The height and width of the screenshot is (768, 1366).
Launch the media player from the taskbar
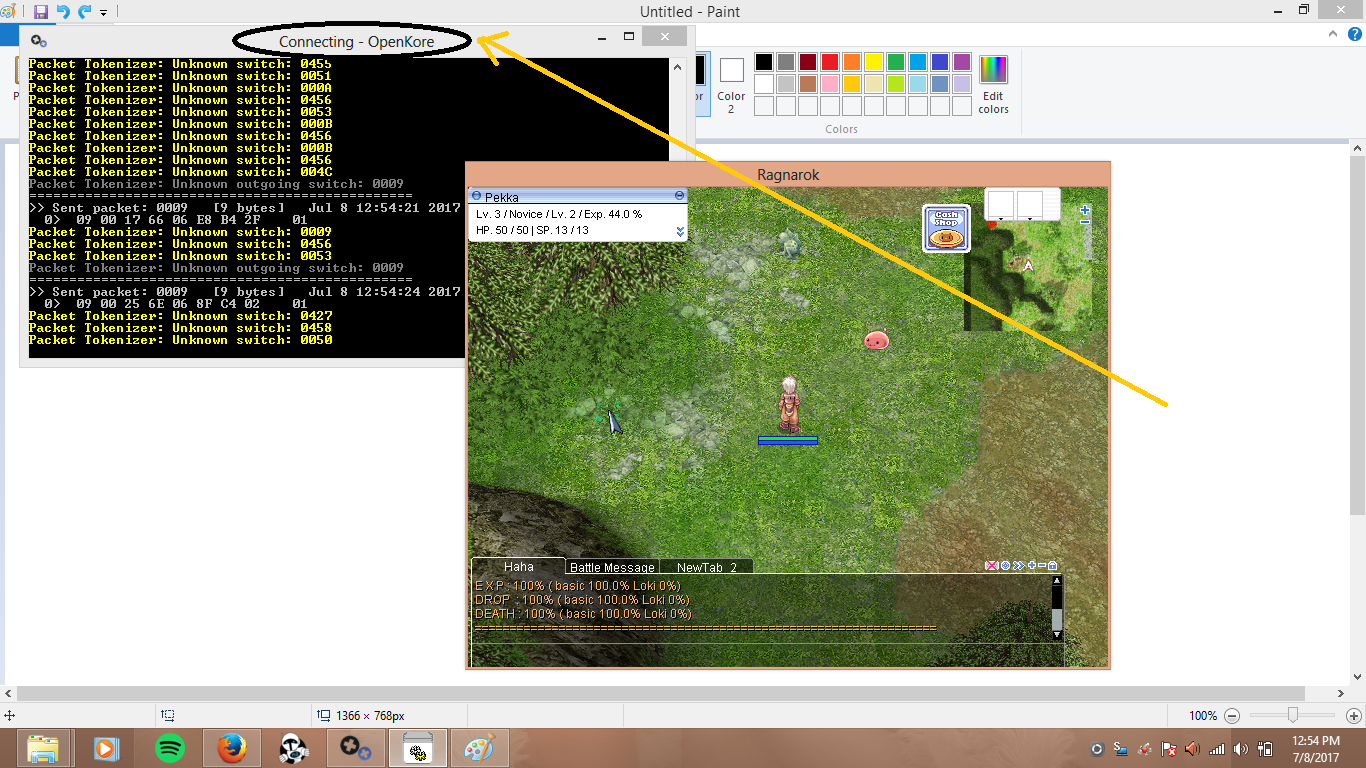[x=105, y=748]
